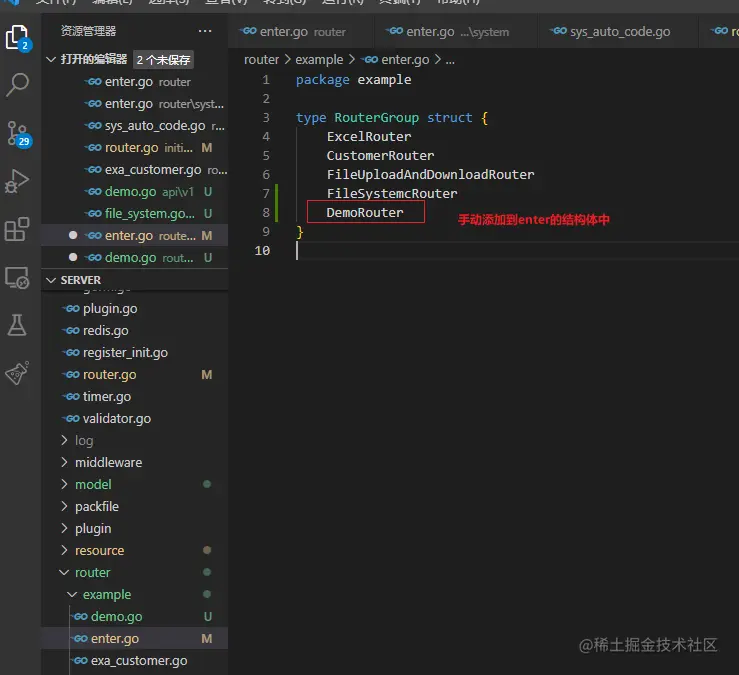Open the Explorer view in activity bar
739x675 pixels.
[x=18, y=37]
